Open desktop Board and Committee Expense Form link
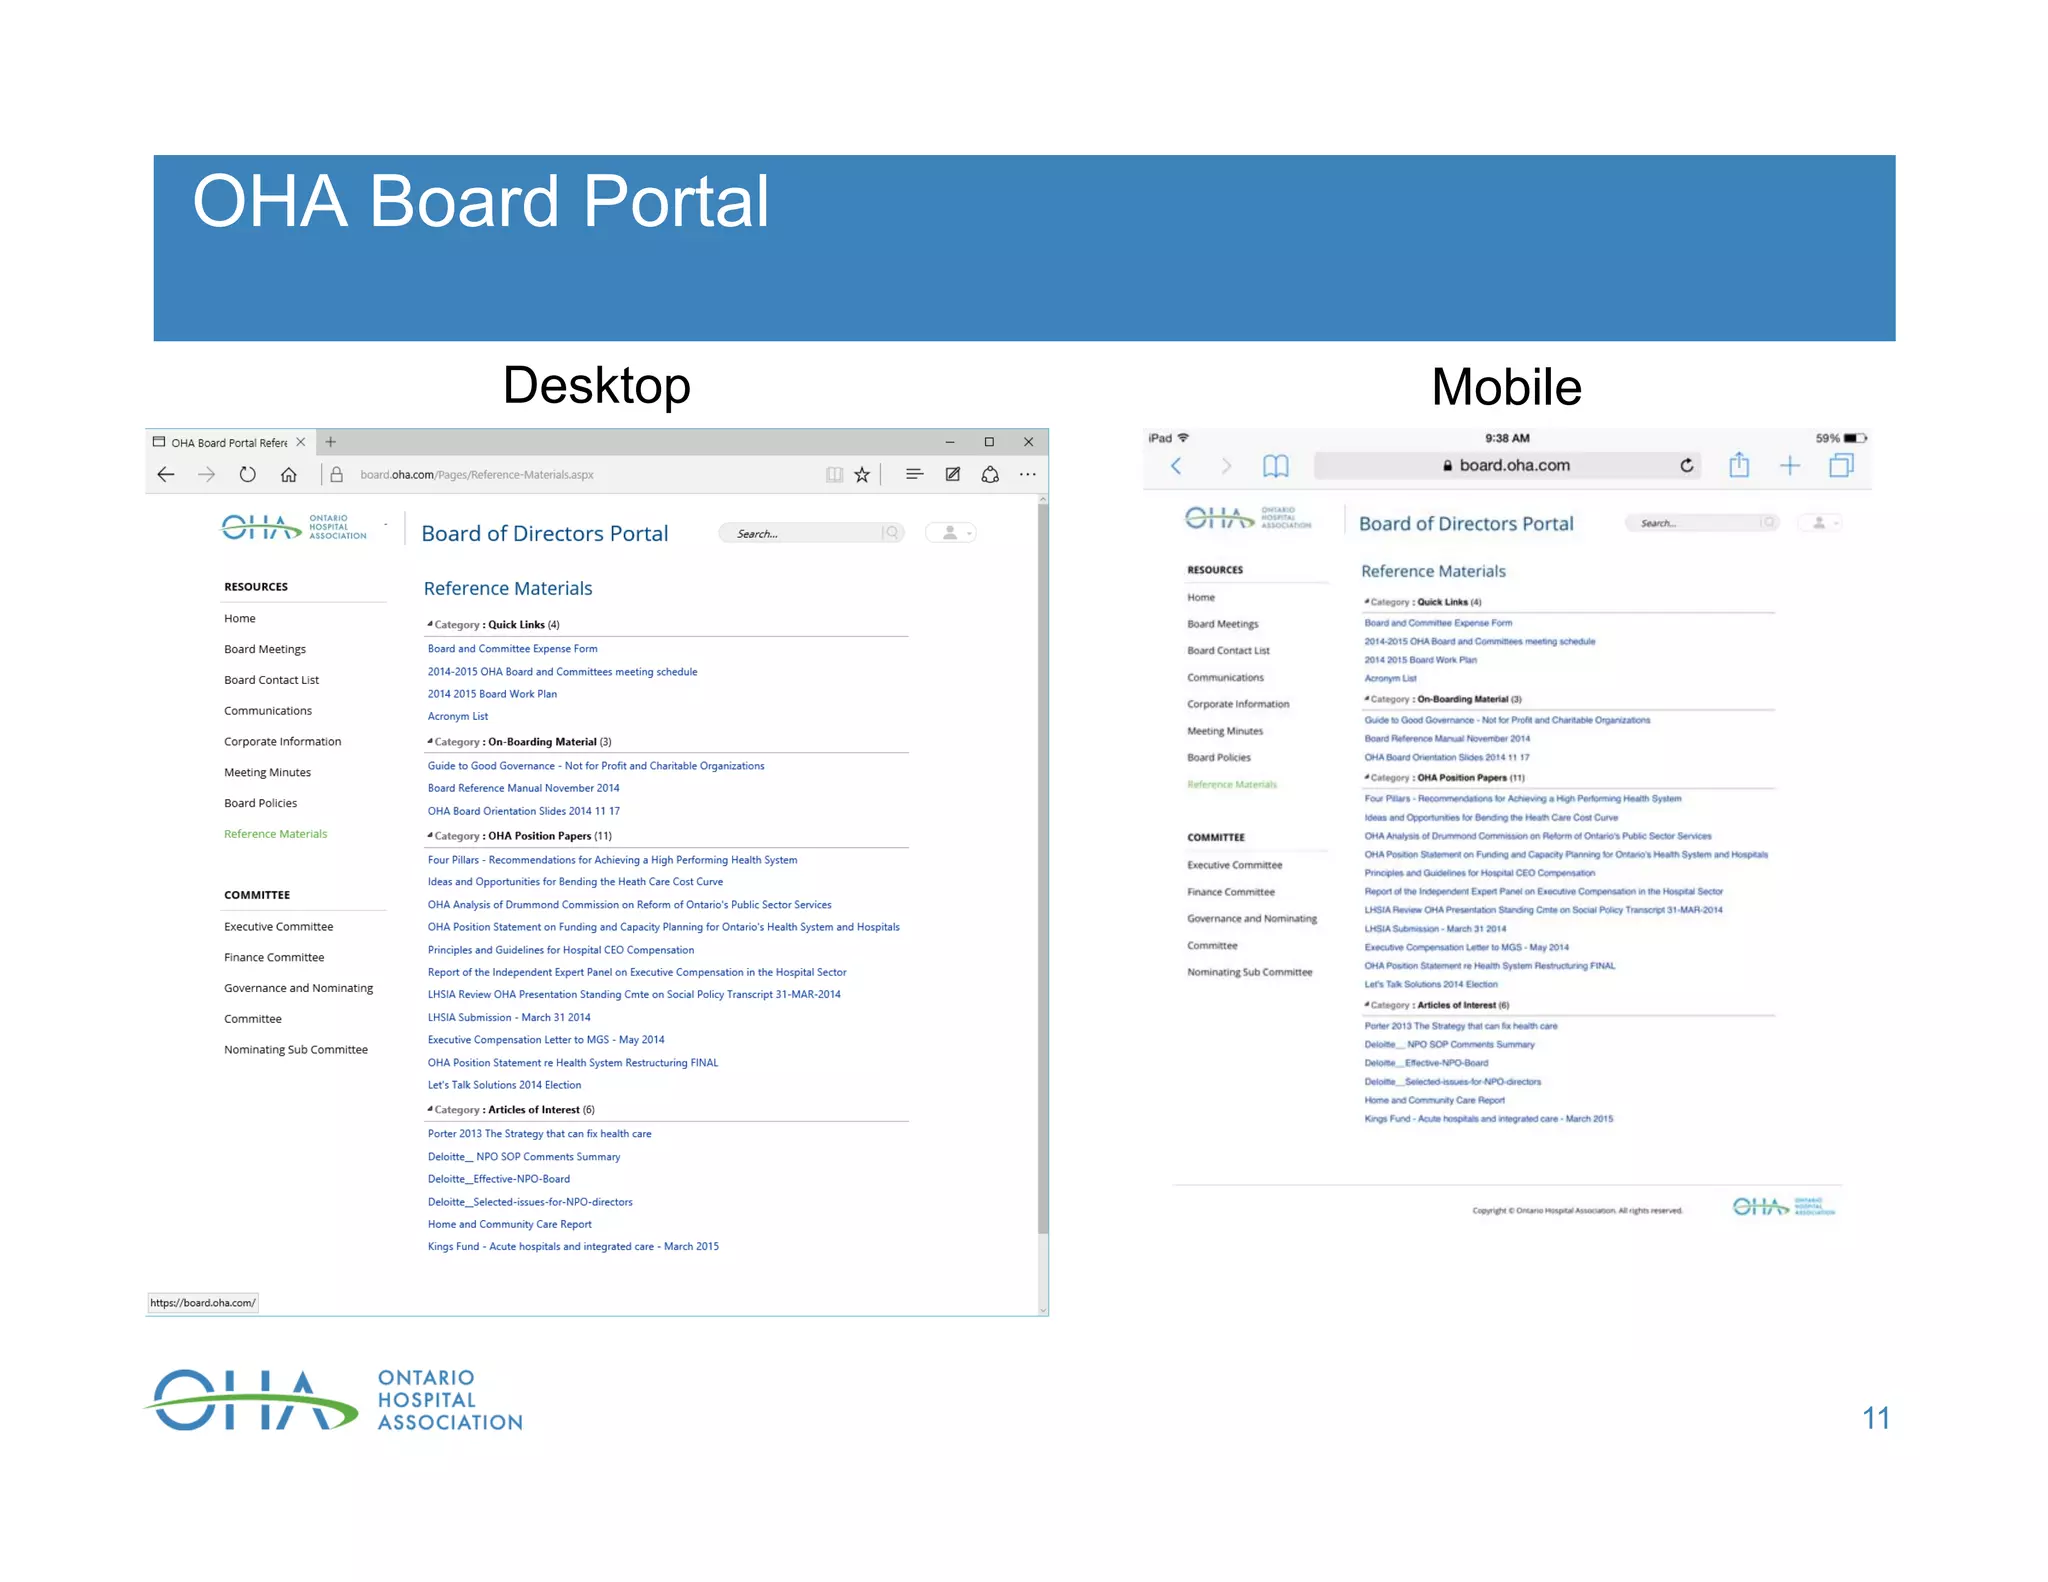 [513, 649]
